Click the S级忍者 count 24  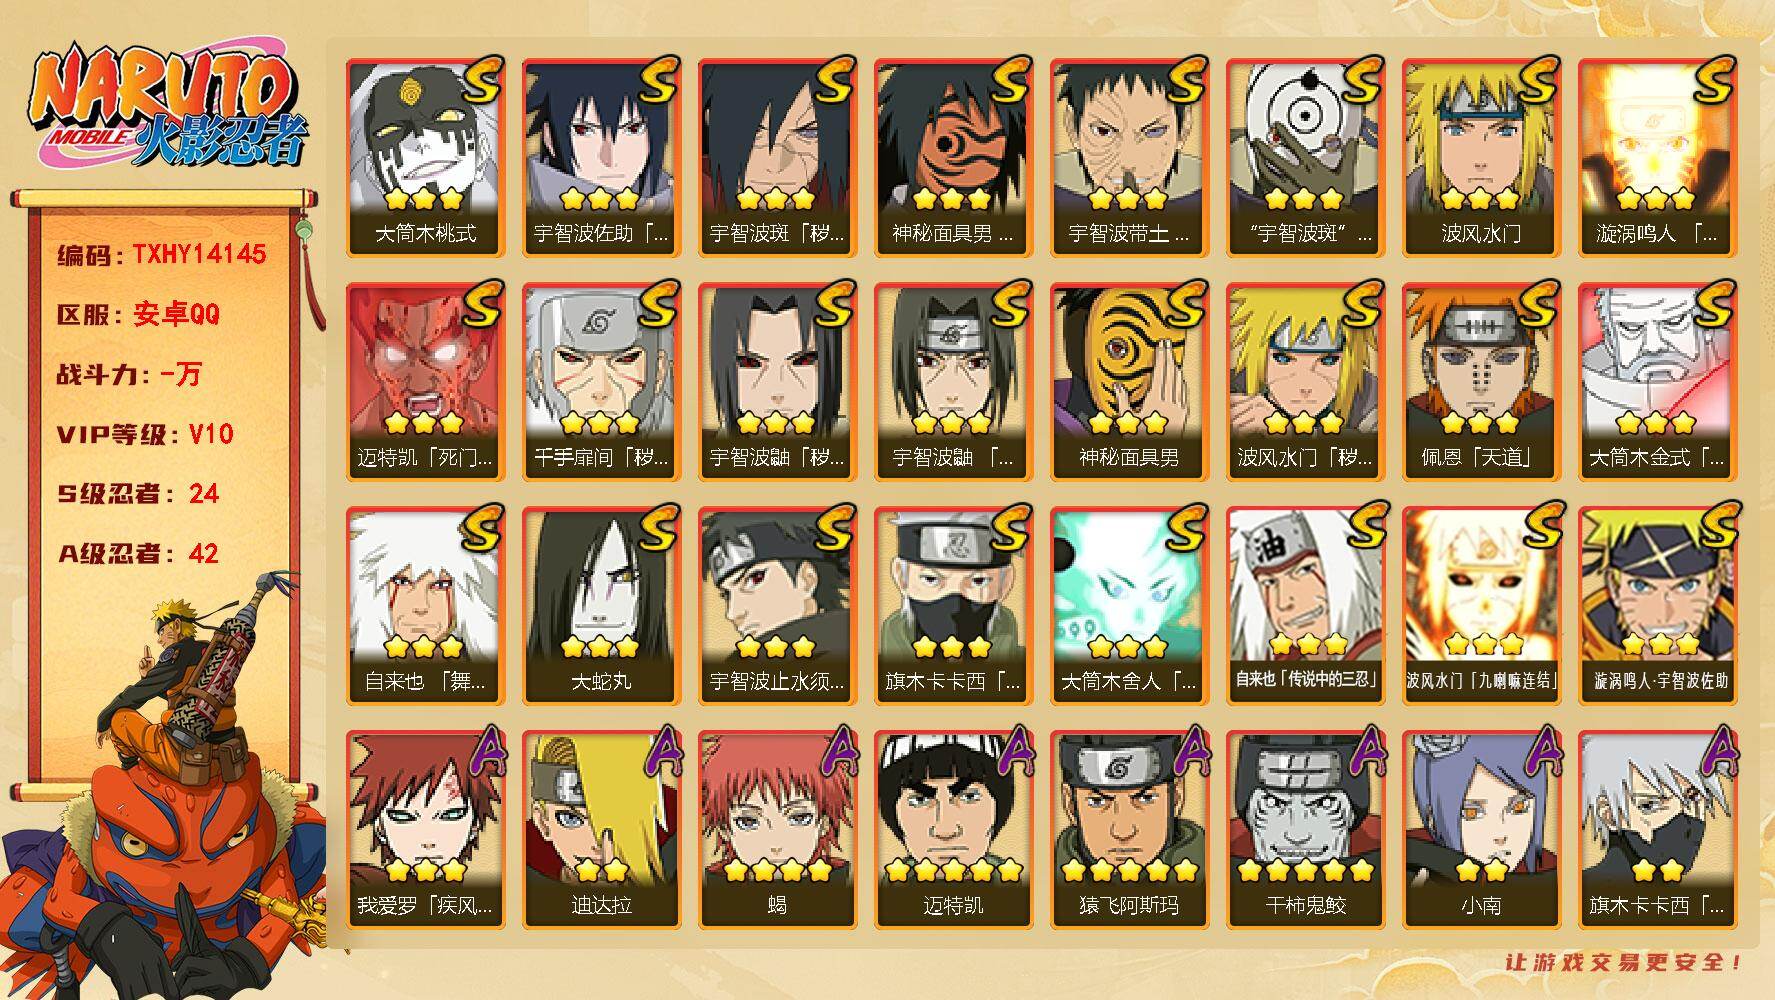point(204,494)
